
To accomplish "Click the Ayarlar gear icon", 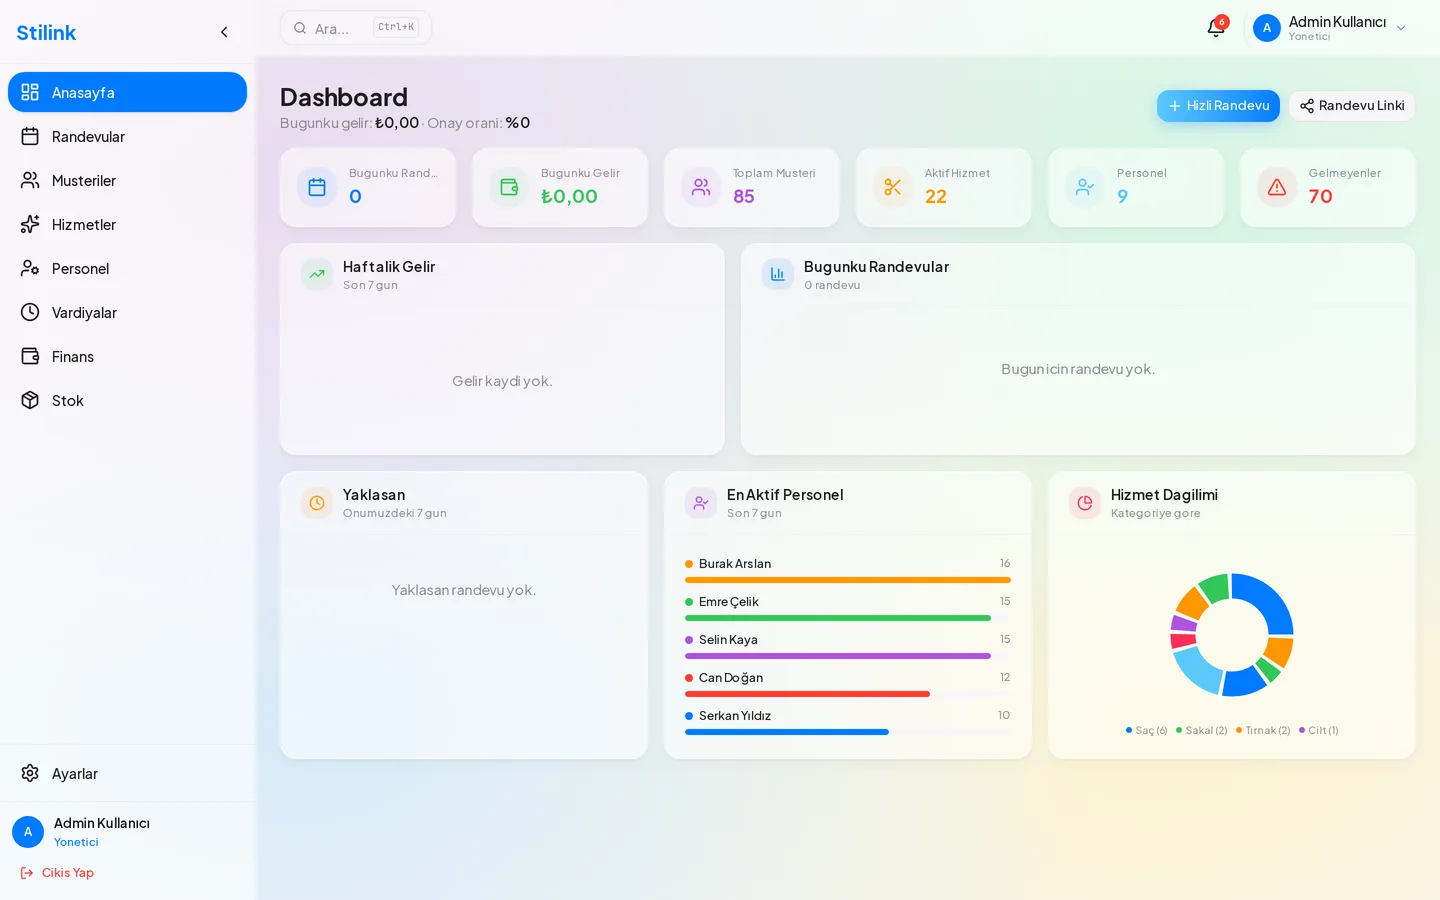I will point(30,773).
